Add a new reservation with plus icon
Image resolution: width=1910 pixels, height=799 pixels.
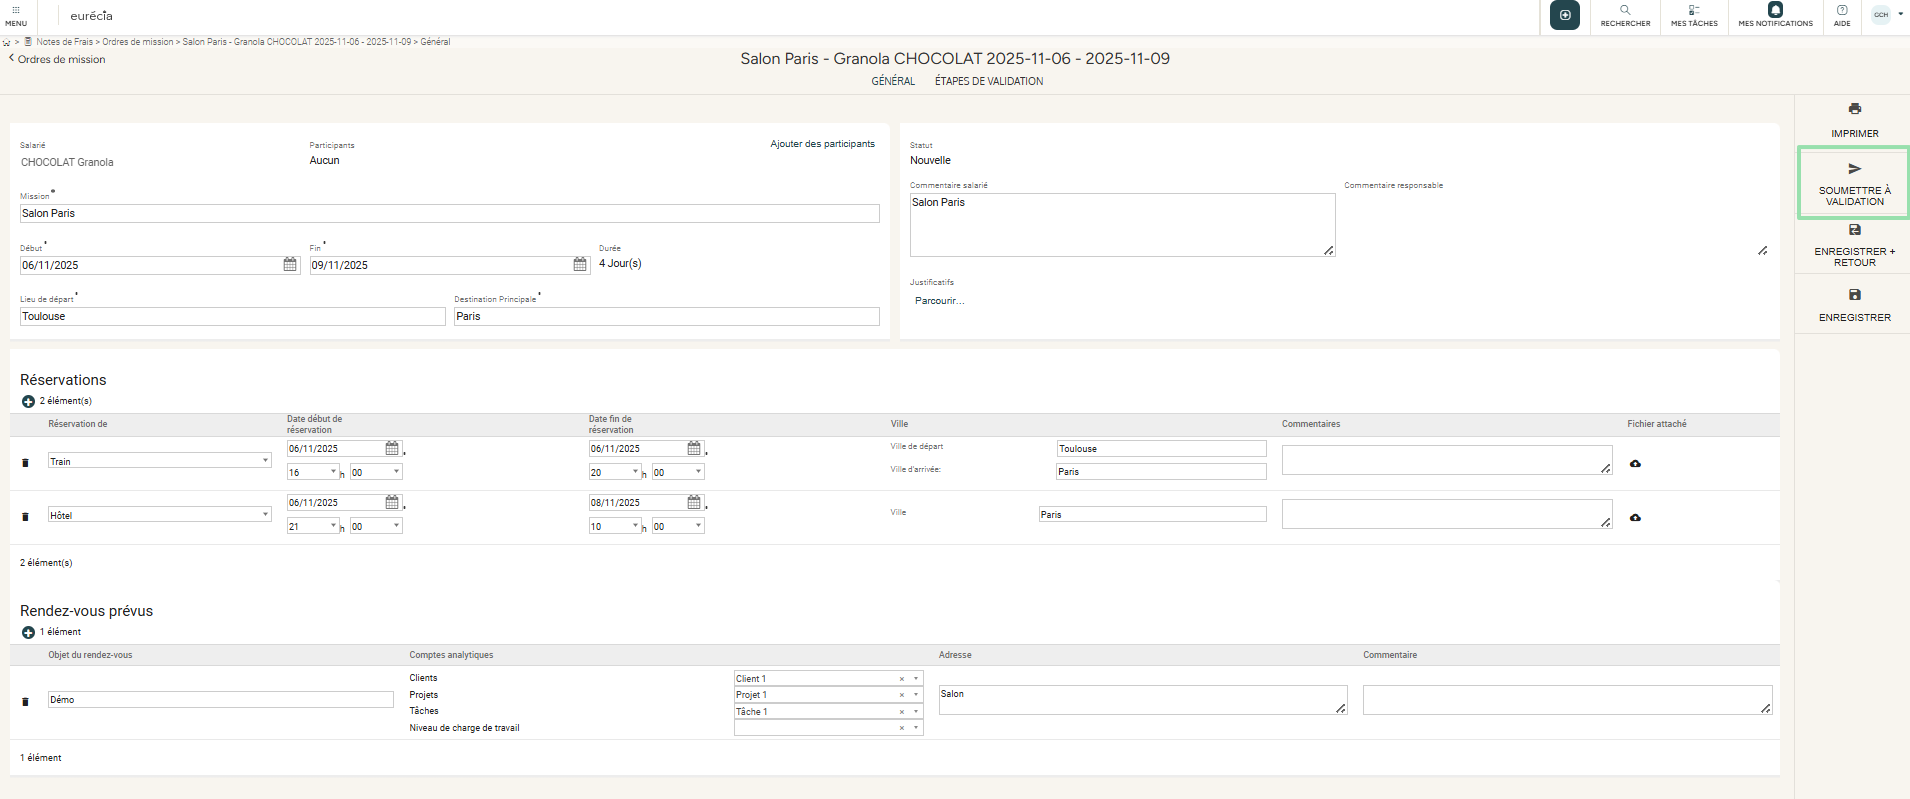(28, 401)
